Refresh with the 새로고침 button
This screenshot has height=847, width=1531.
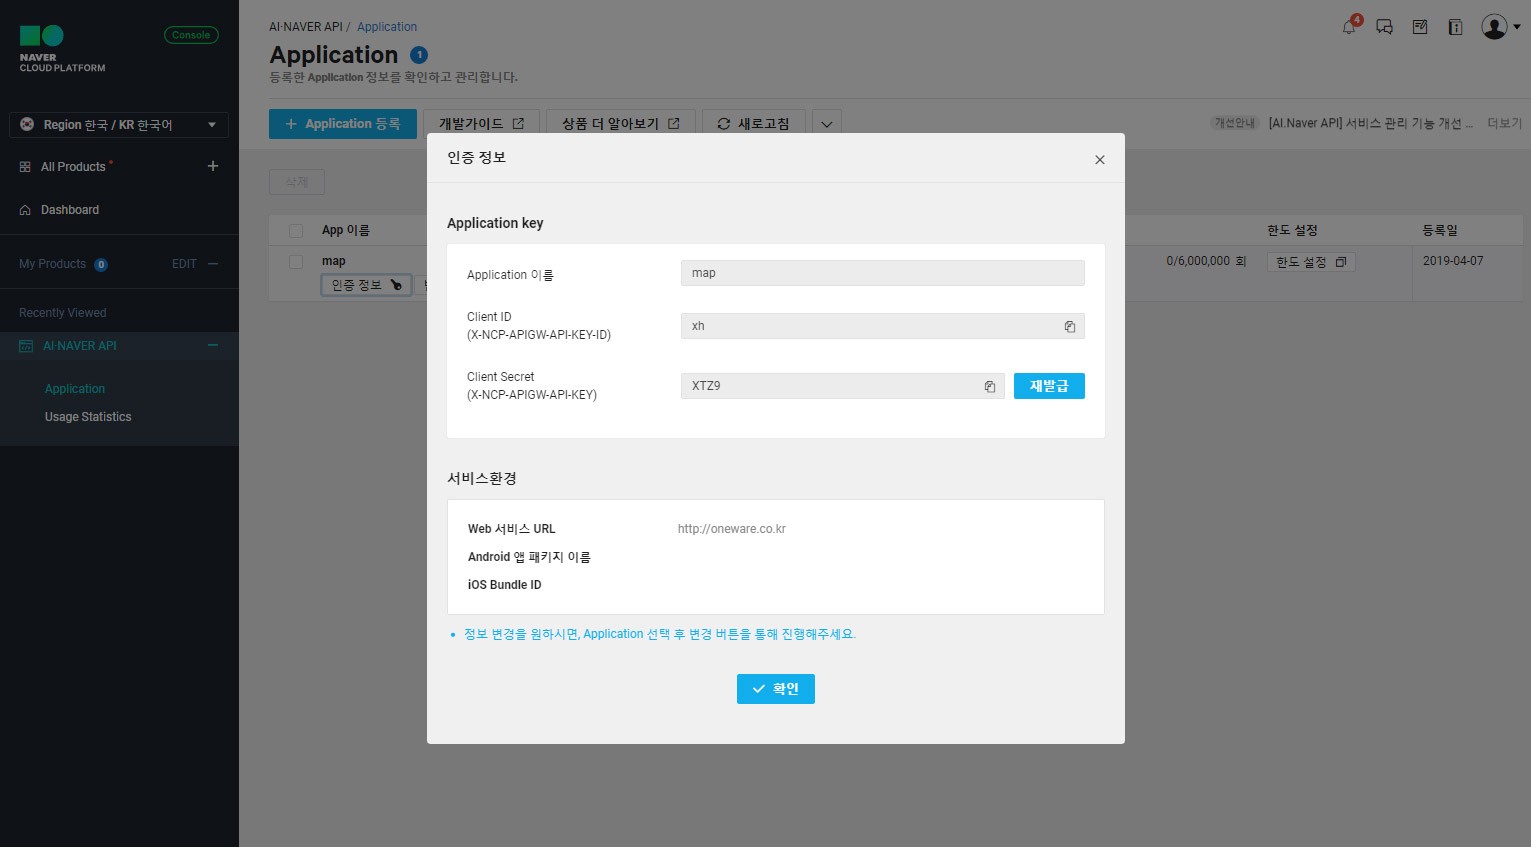point(754,124)
